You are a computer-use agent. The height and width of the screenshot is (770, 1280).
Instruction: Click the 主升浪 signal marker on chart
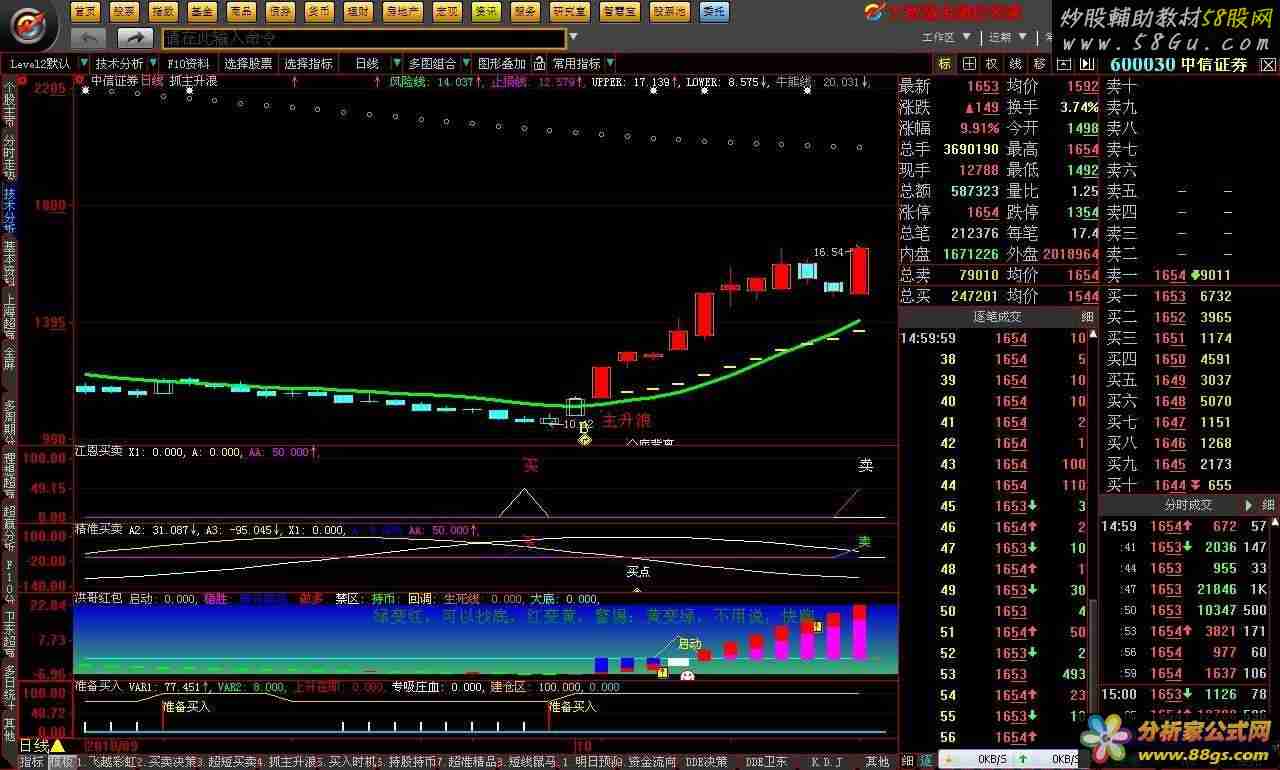click(626, 422)
